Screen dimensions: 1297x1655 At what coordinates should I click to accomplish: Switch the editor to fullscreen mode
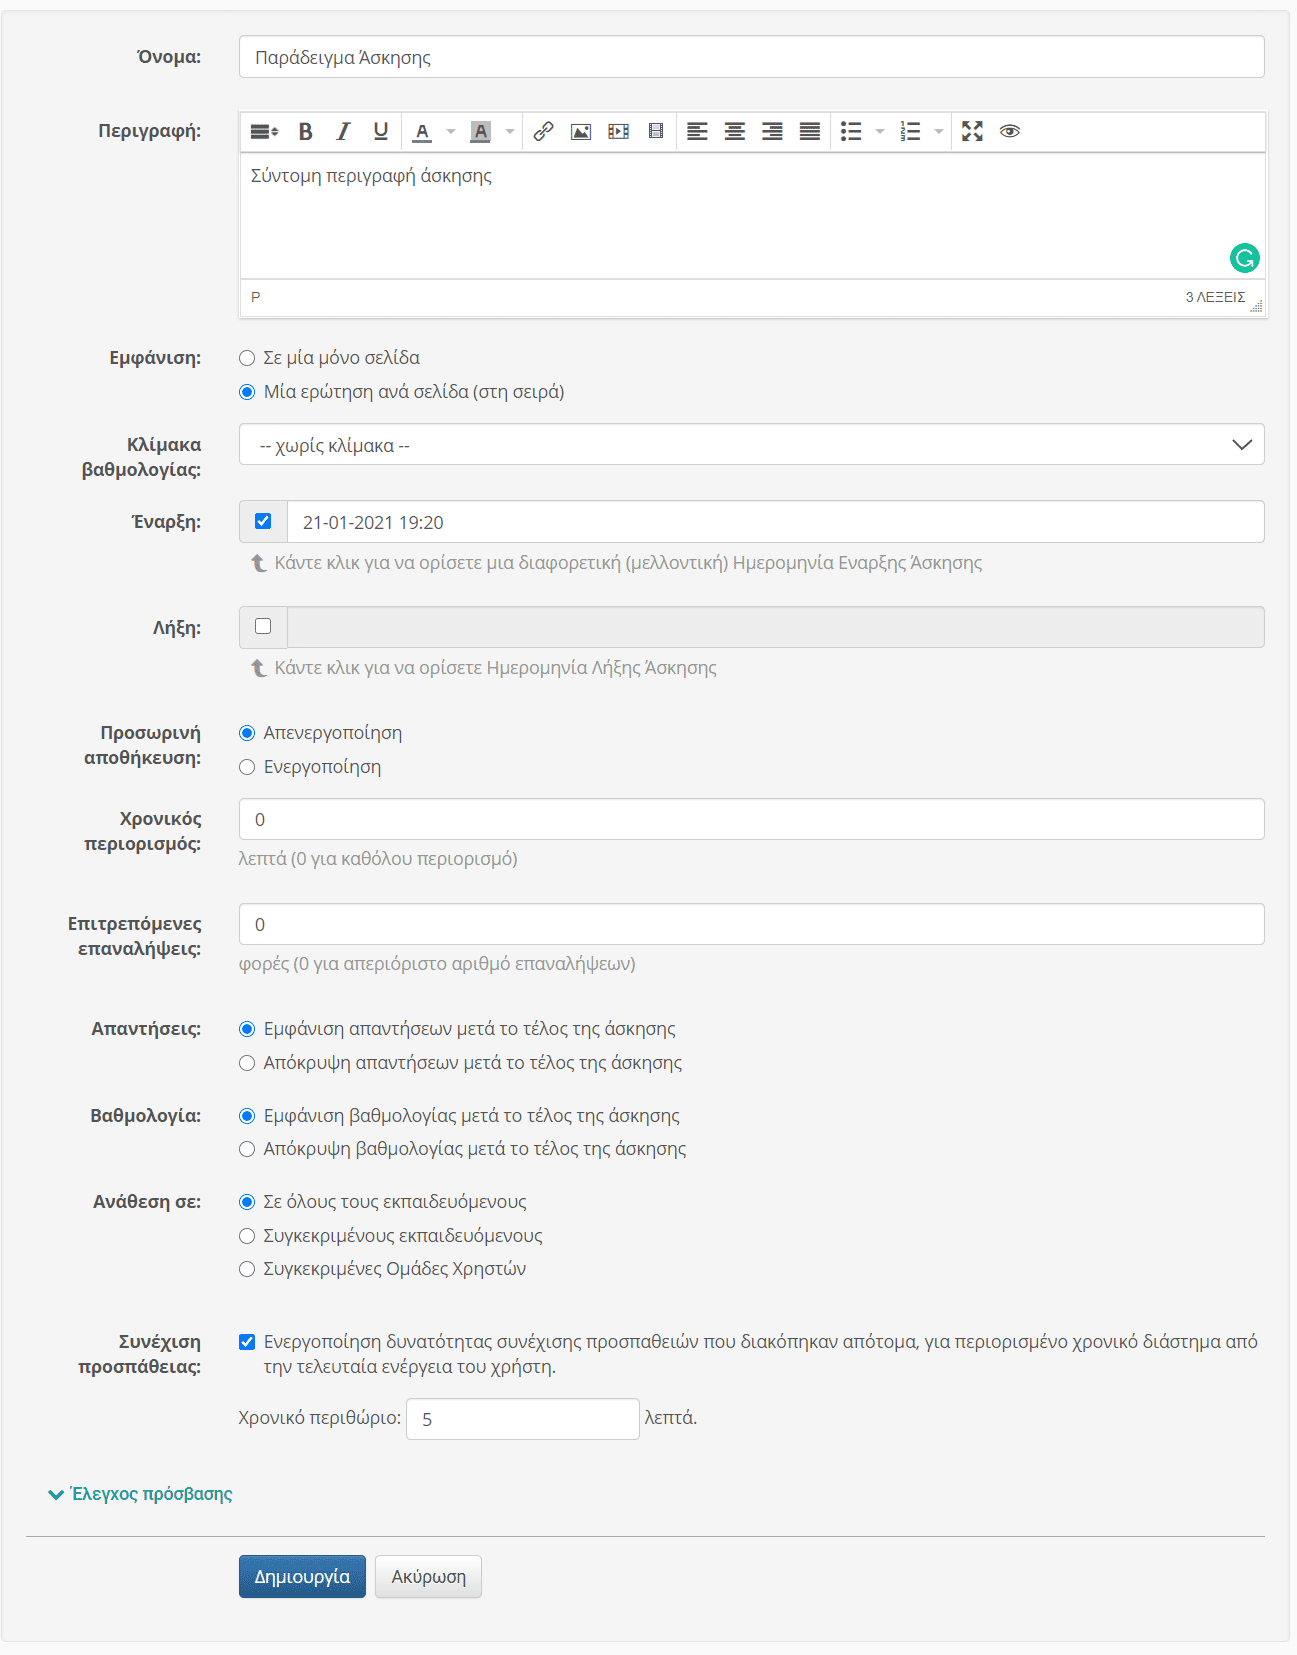(972, 132)
